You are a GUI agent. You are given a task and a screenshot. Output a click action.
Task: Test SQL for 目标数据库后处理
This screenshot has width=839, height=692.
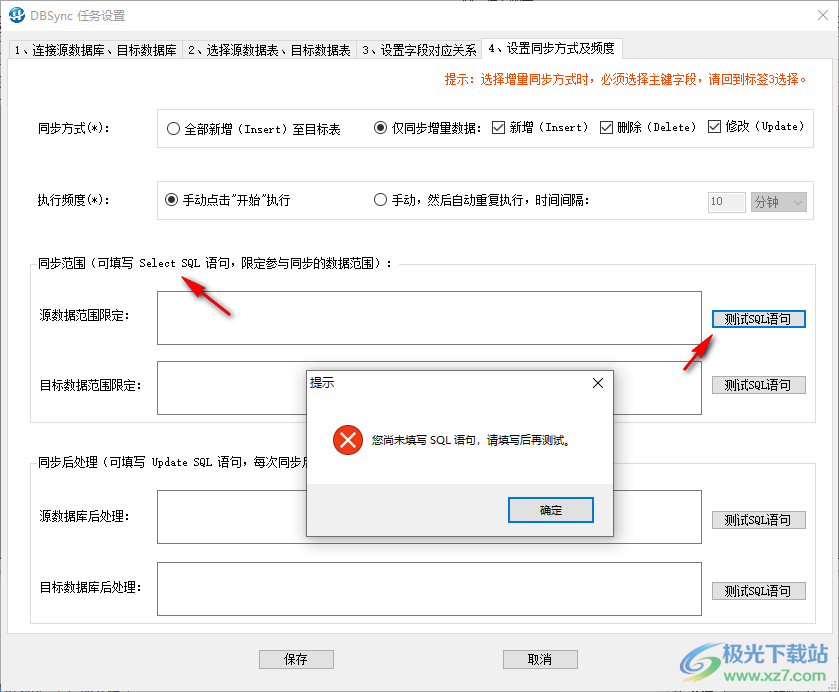pos(758,591)
